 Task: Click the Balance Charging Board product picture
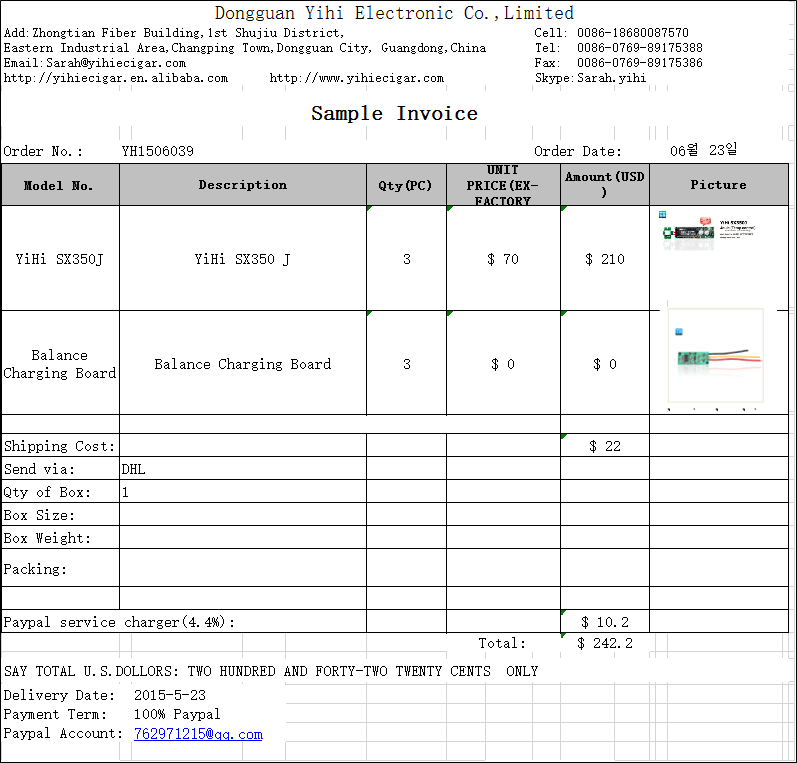coord(716,355)
